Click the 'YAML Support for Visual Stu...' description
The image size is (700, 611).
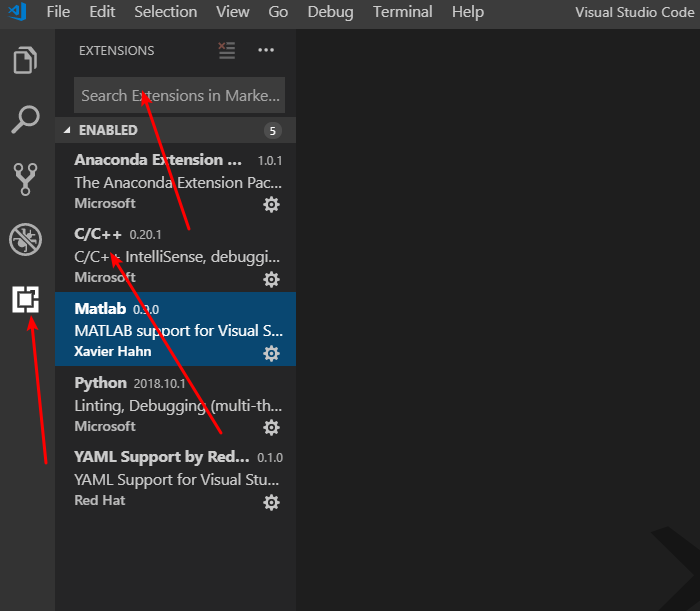coord(177,480)
